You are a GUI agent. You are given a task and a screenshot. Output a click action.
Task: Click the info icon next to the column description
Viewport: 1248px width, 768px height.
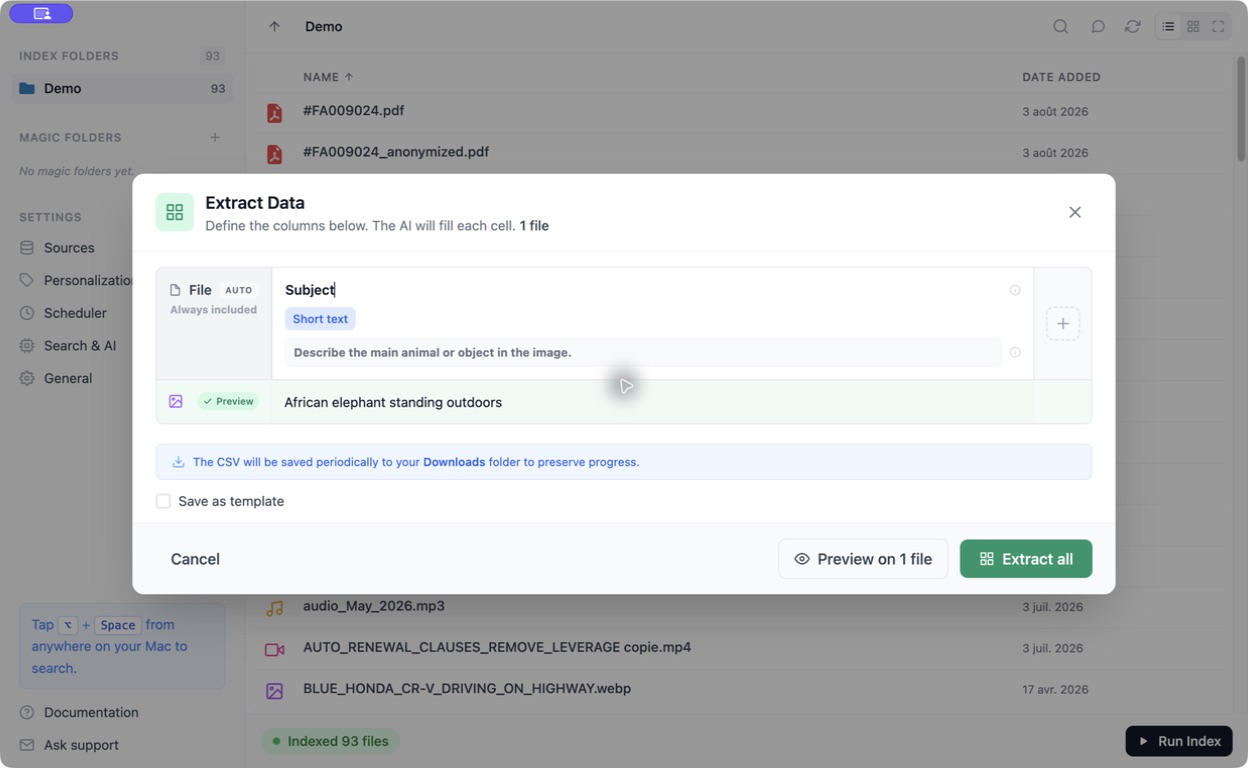[x=1015, y=352]
